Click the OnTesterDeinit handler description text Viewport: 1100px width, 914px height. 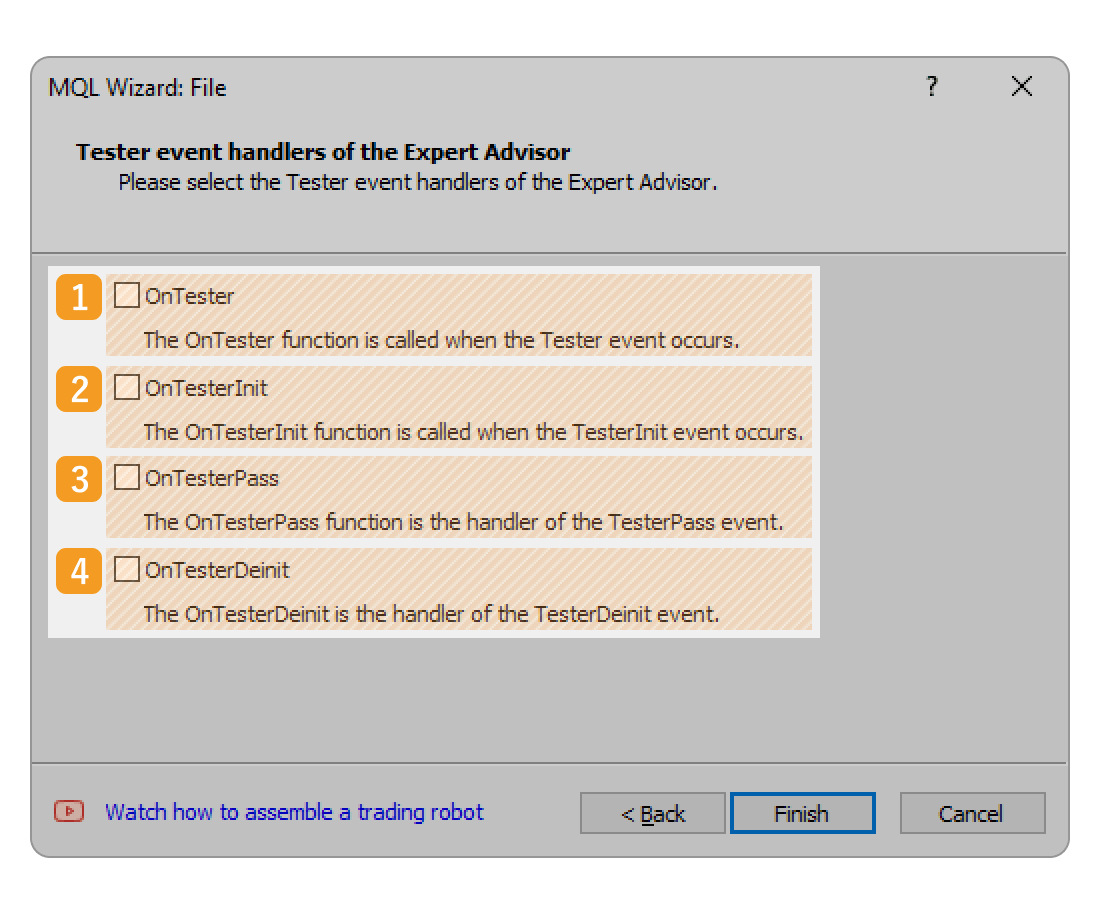pos(431,614)
